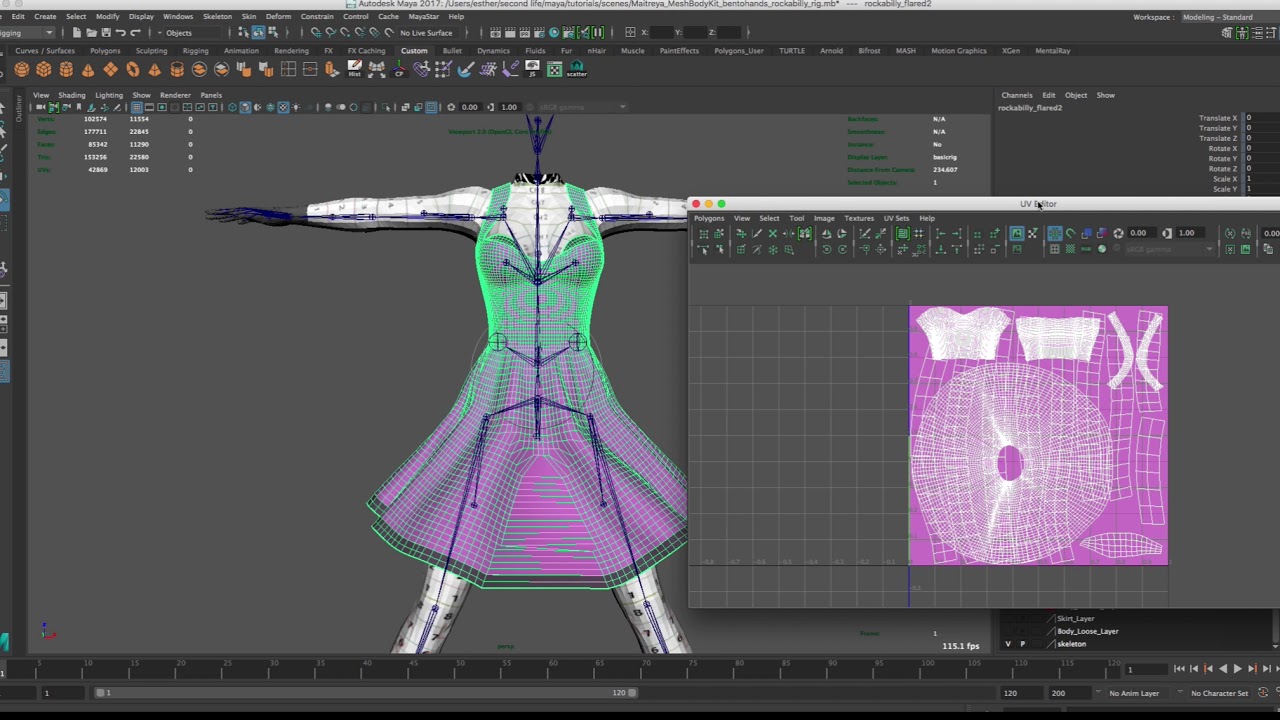Open the UV Editor Textures menu
Image resolution: width=1280 pixels, height=720 pixels.
point(859,218)
